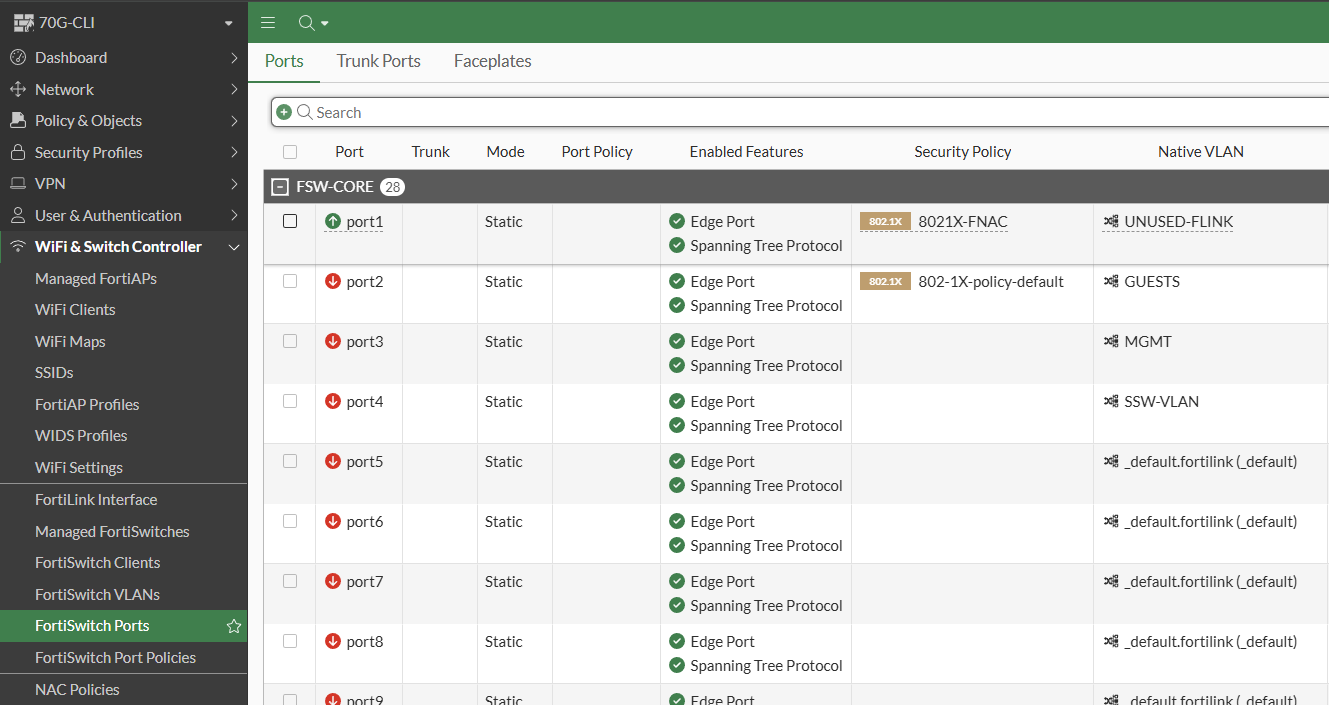Screen dimensions: 1329x705
Task: Click the red down-arrow status icon of port8
Action: pos(333,641)
